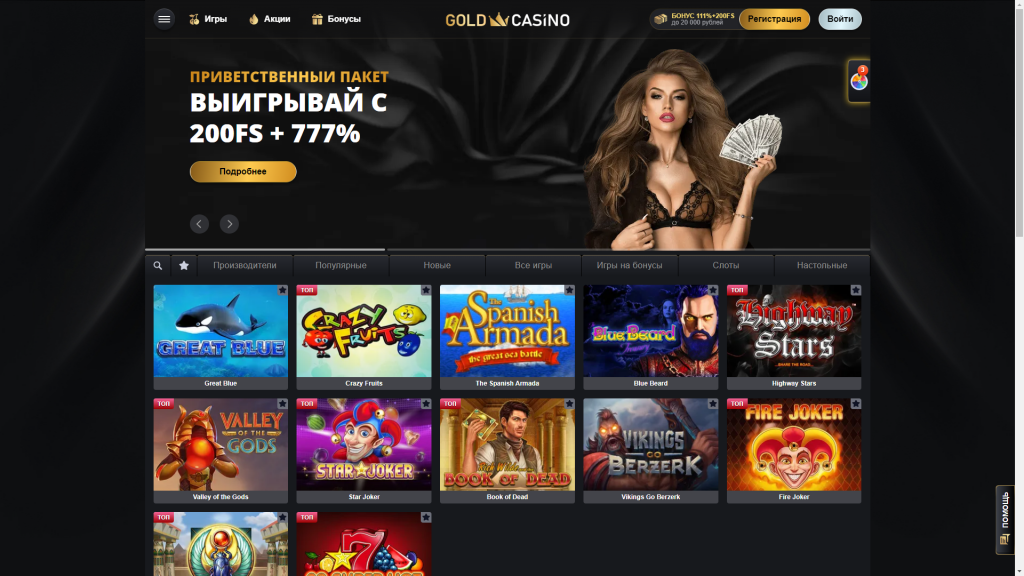Viewport: 1024px width, 576px height.
Task: Click the Подробнее button on banner
Action: [243, 172]
